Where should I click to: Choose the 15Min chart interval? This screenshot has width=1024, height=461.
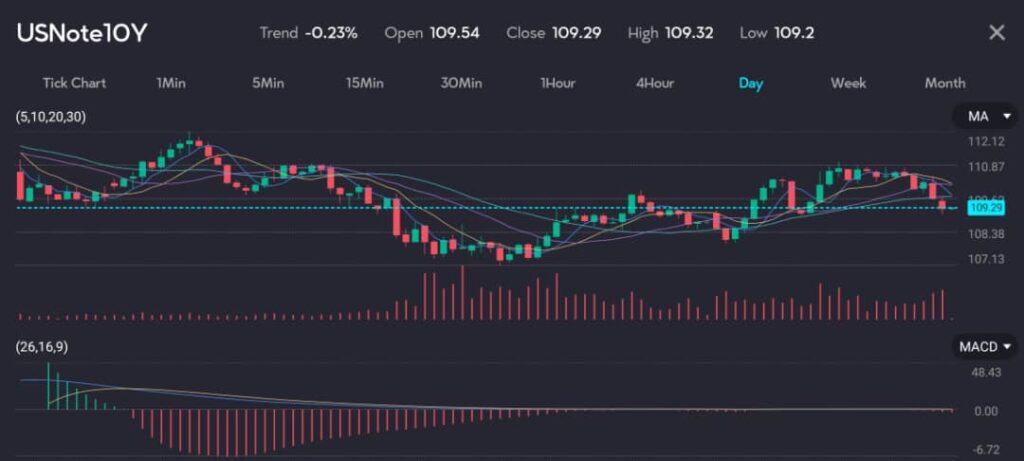pos(364,83)
